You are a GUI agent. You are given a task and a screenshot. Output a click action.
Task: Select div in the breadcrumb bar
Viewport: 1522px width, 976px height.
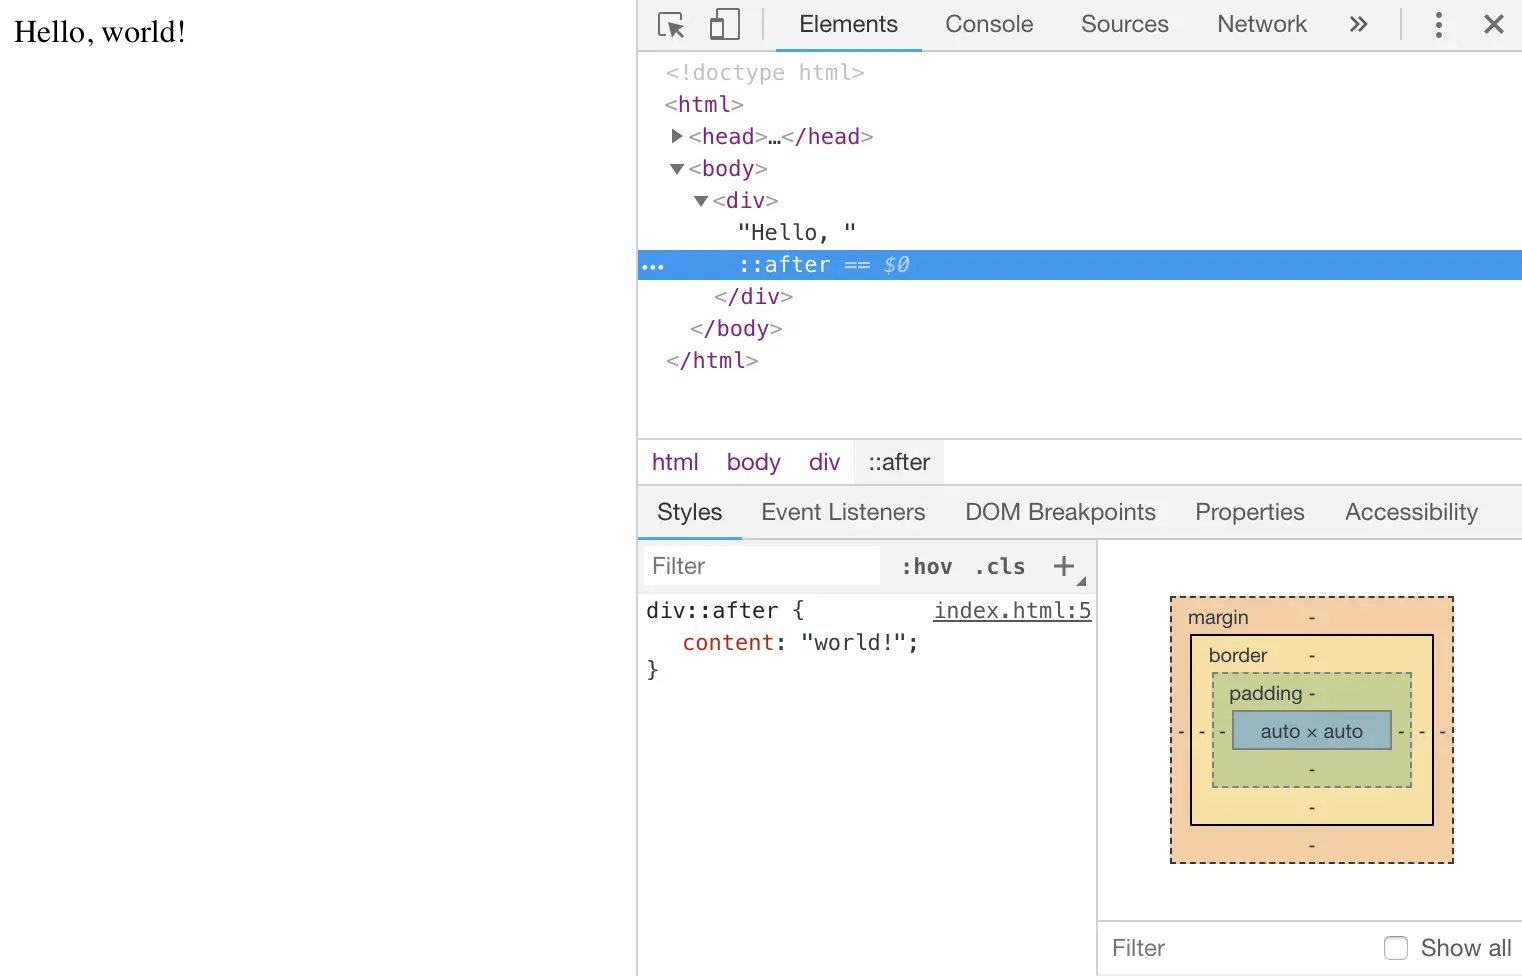point(824,462)
